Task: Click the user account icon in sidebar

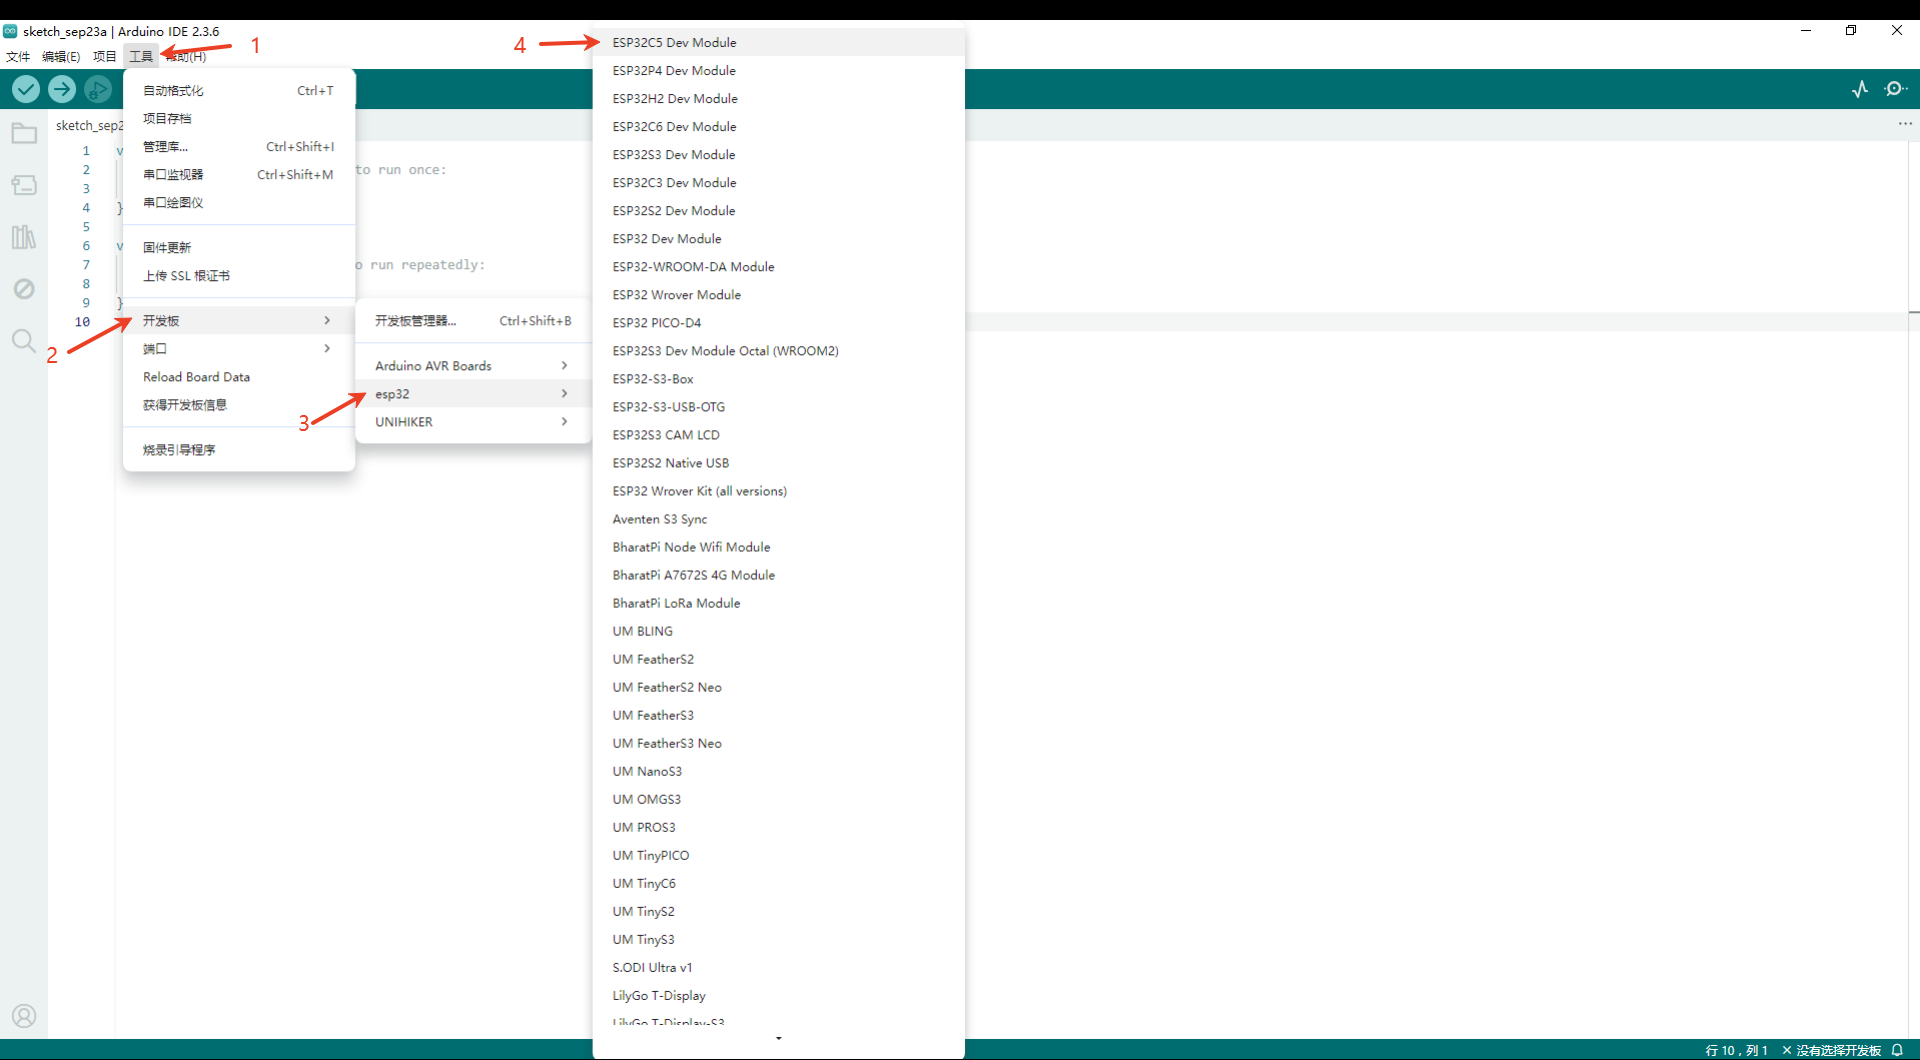Action: 24,1016
